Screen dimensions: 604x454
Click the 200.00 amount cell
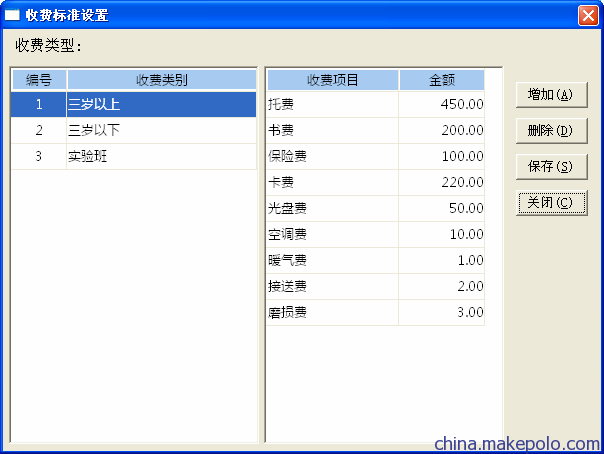click(442, 130)
